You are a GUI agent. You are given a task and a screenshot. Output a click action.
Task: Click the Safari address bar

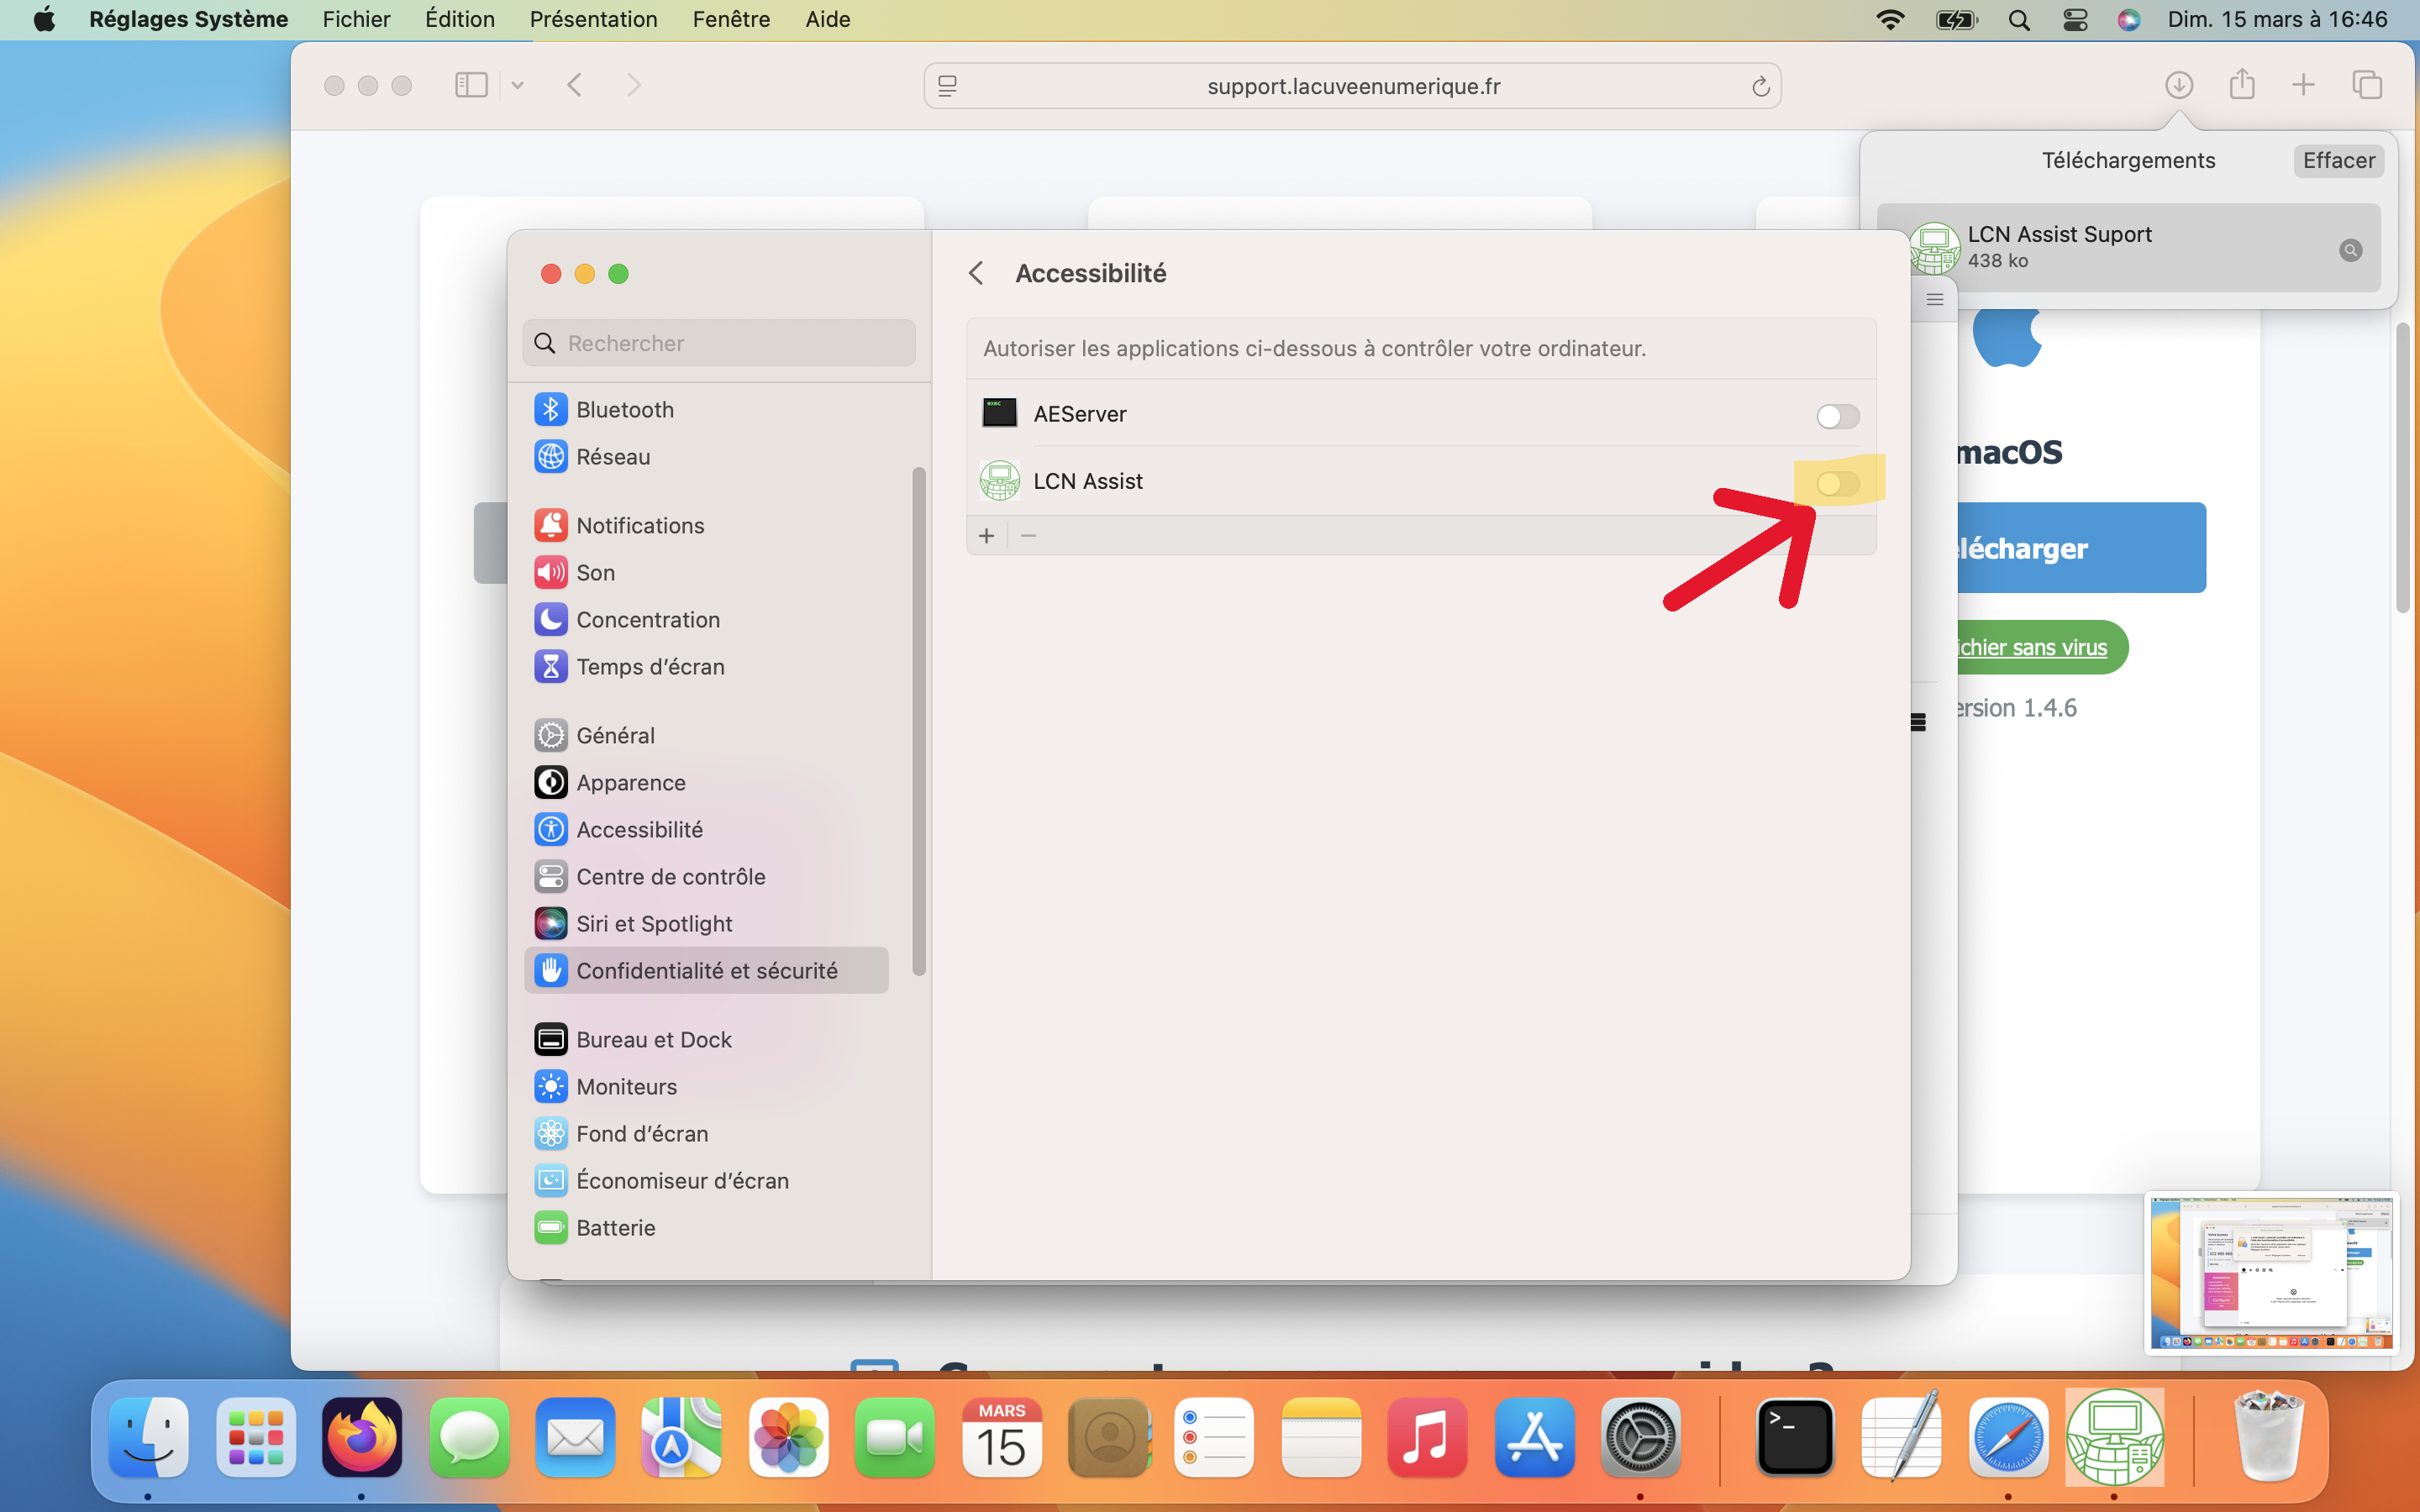tap(1352, 86)
